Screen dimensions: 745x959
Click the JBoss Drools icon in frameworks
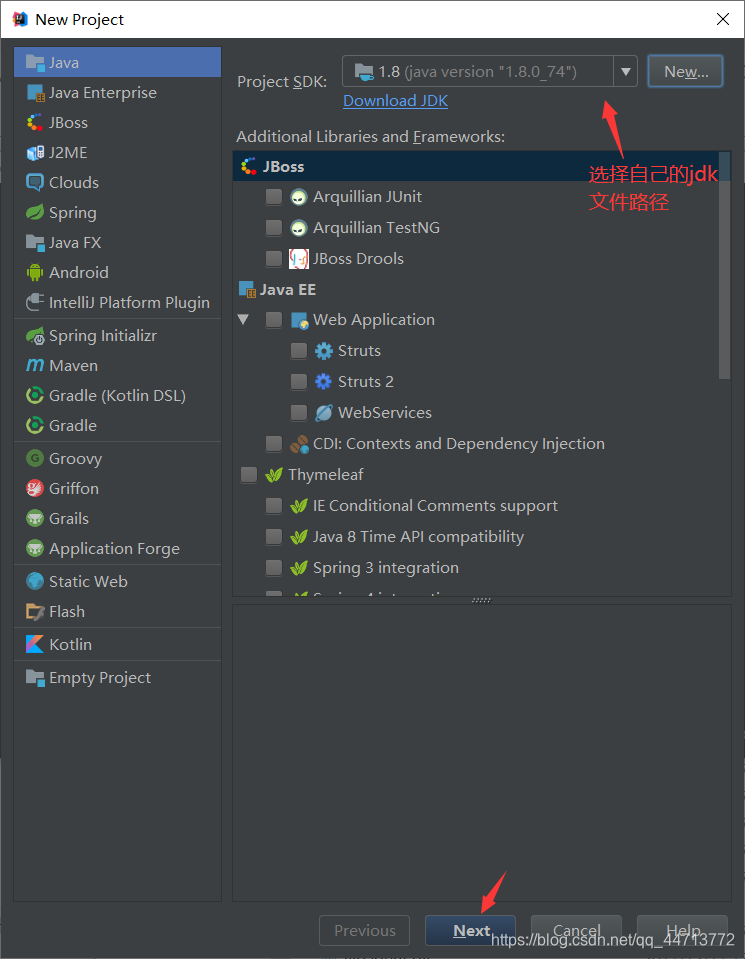click(298, 259)
